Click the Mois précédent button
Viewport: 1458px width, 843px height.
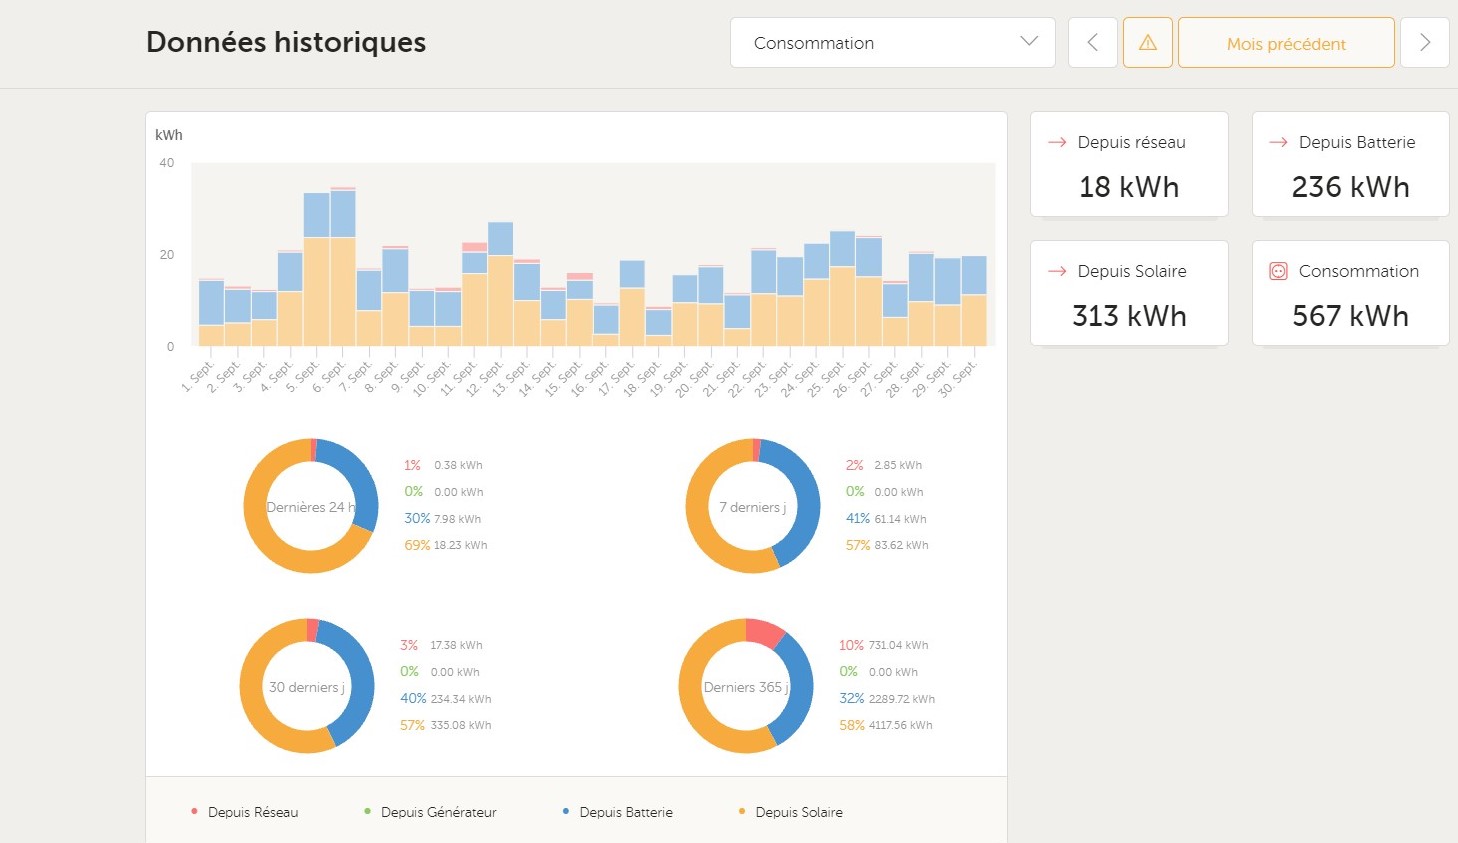point(1285,43)
